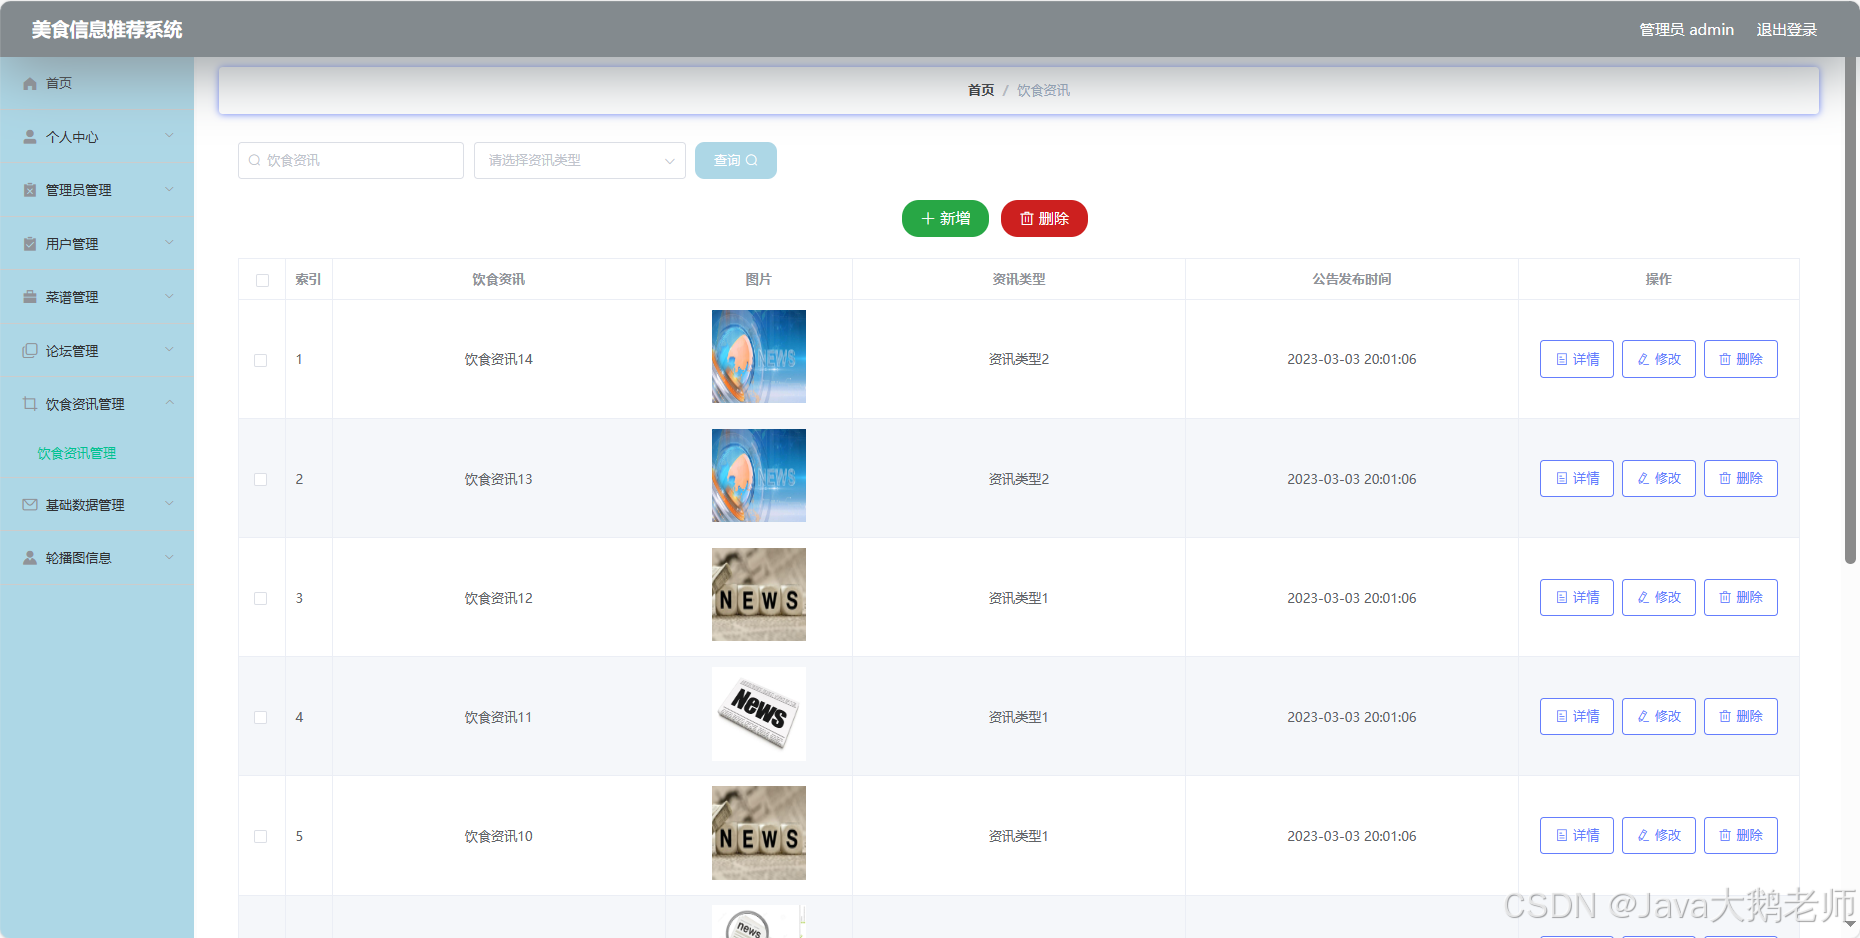The width and height of the screenshot is (1860, 938).
Task: Select the checkbox on 饮食资讯11 row
Action: point(261,717)
